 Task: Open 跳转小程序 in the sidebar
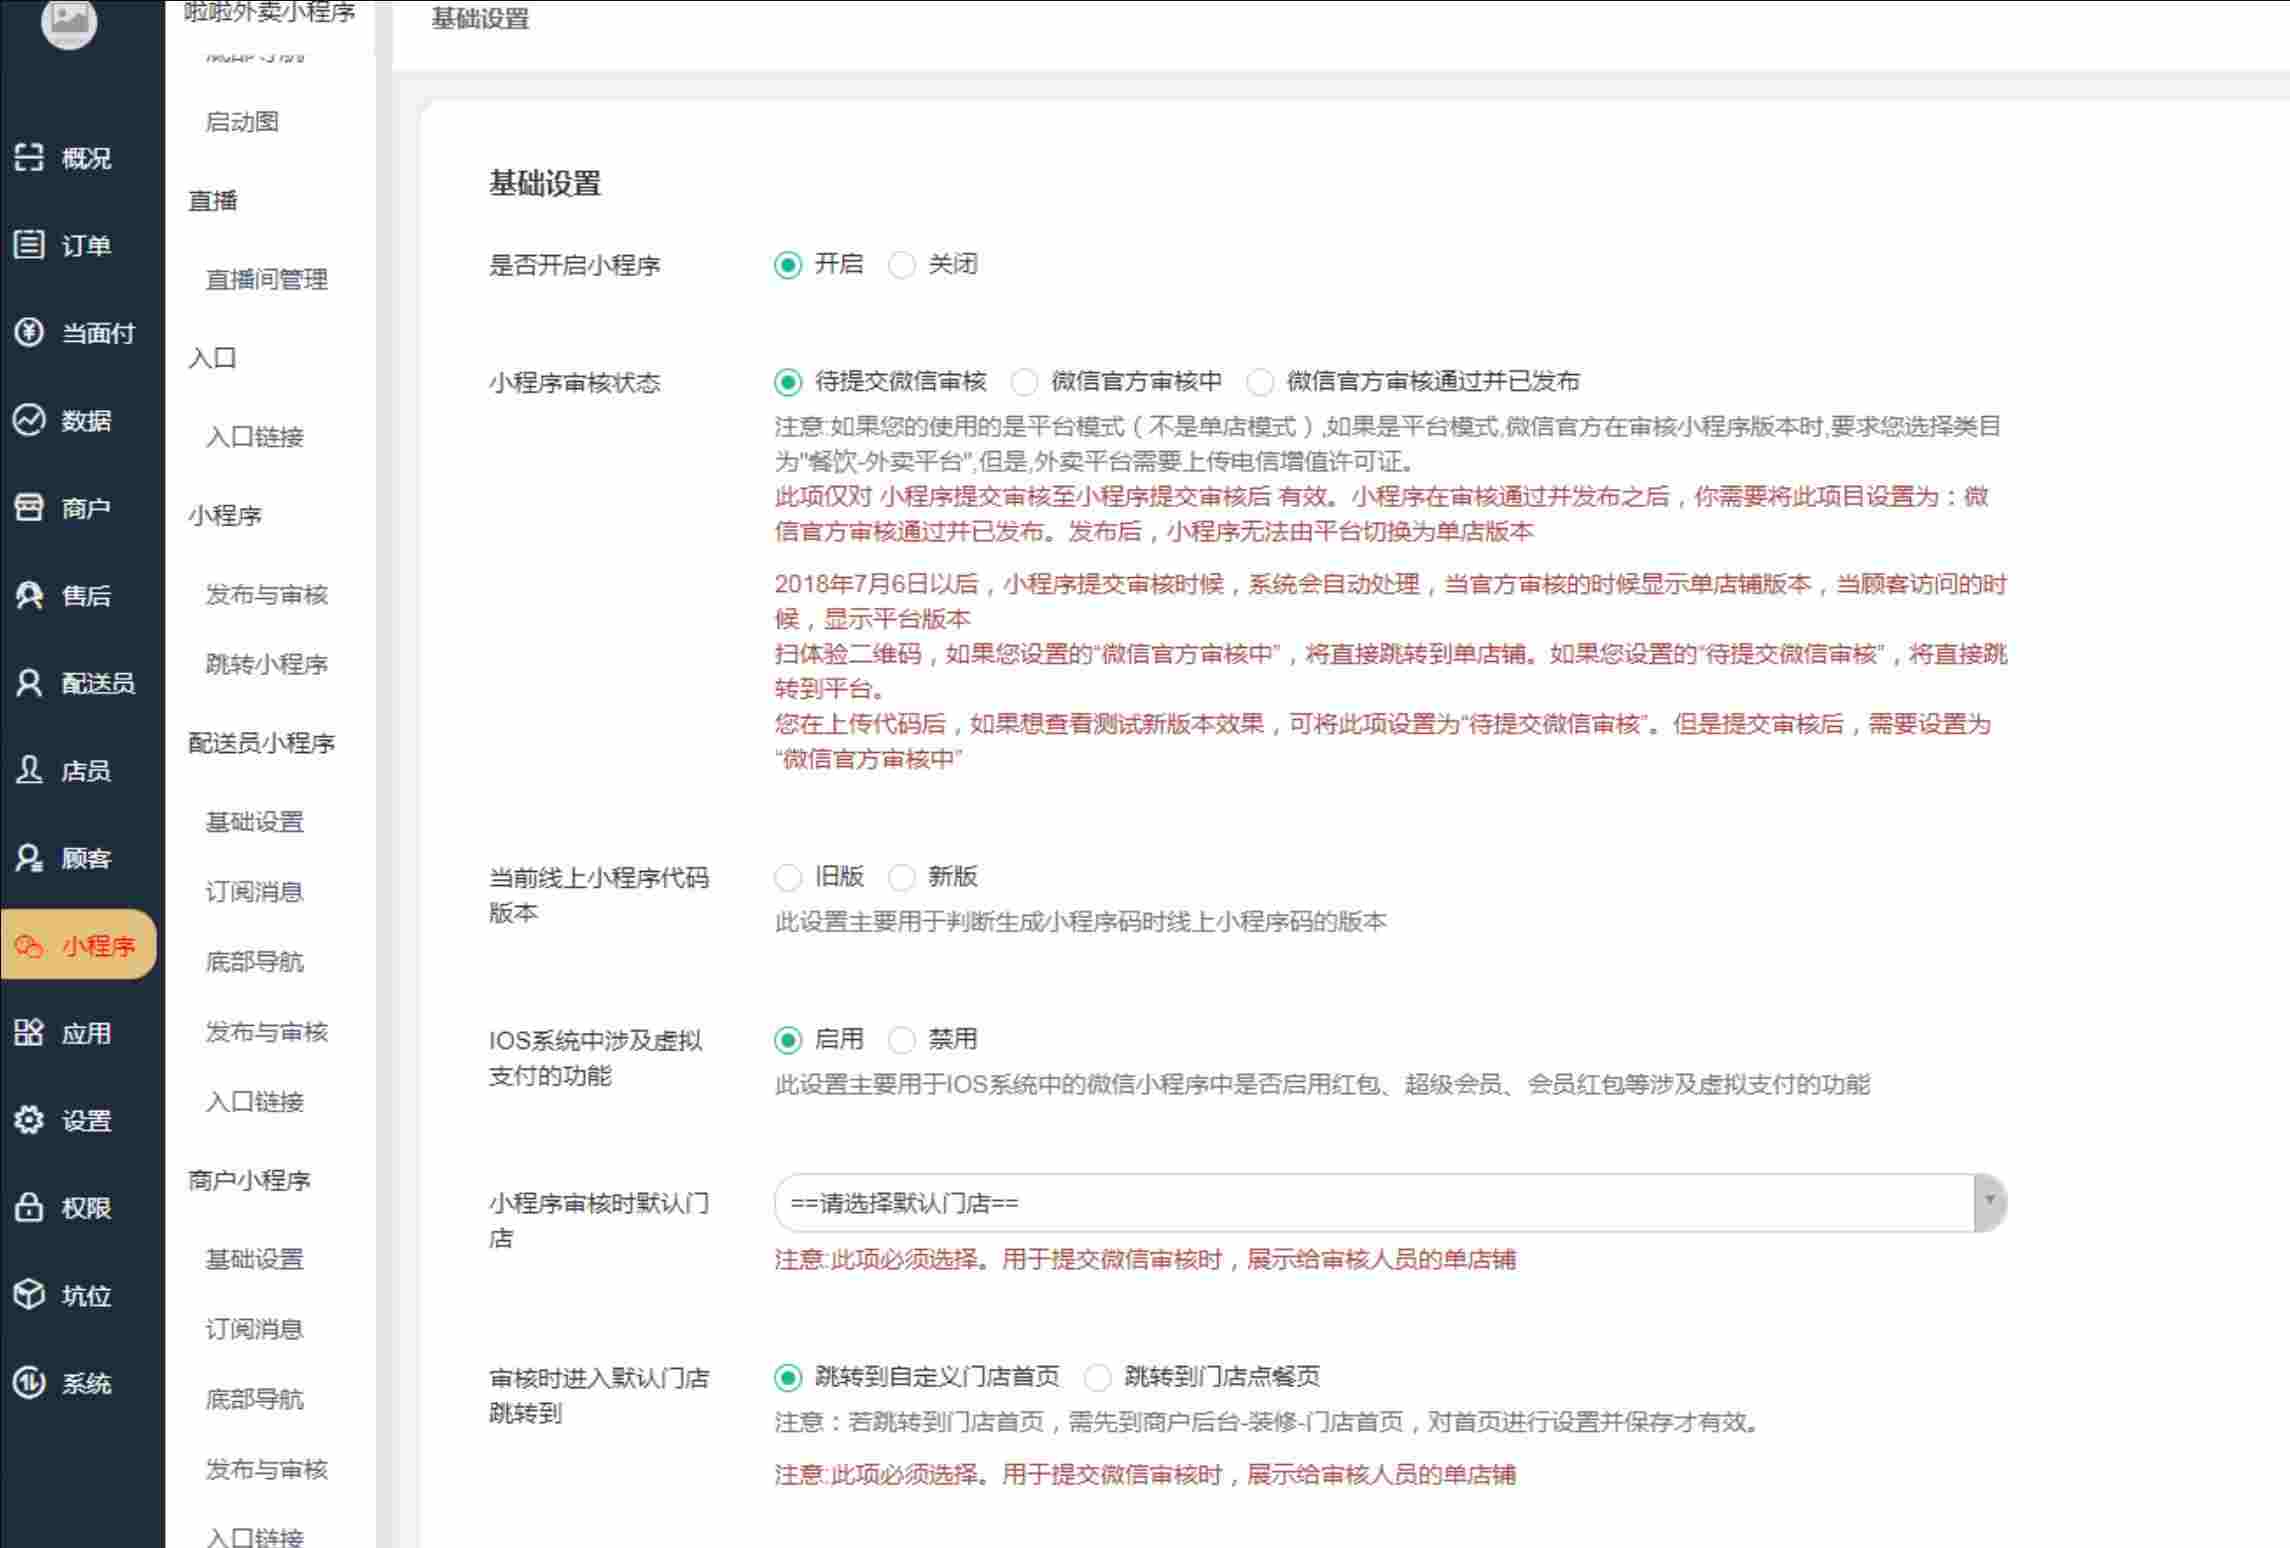(x=267, y=663)
